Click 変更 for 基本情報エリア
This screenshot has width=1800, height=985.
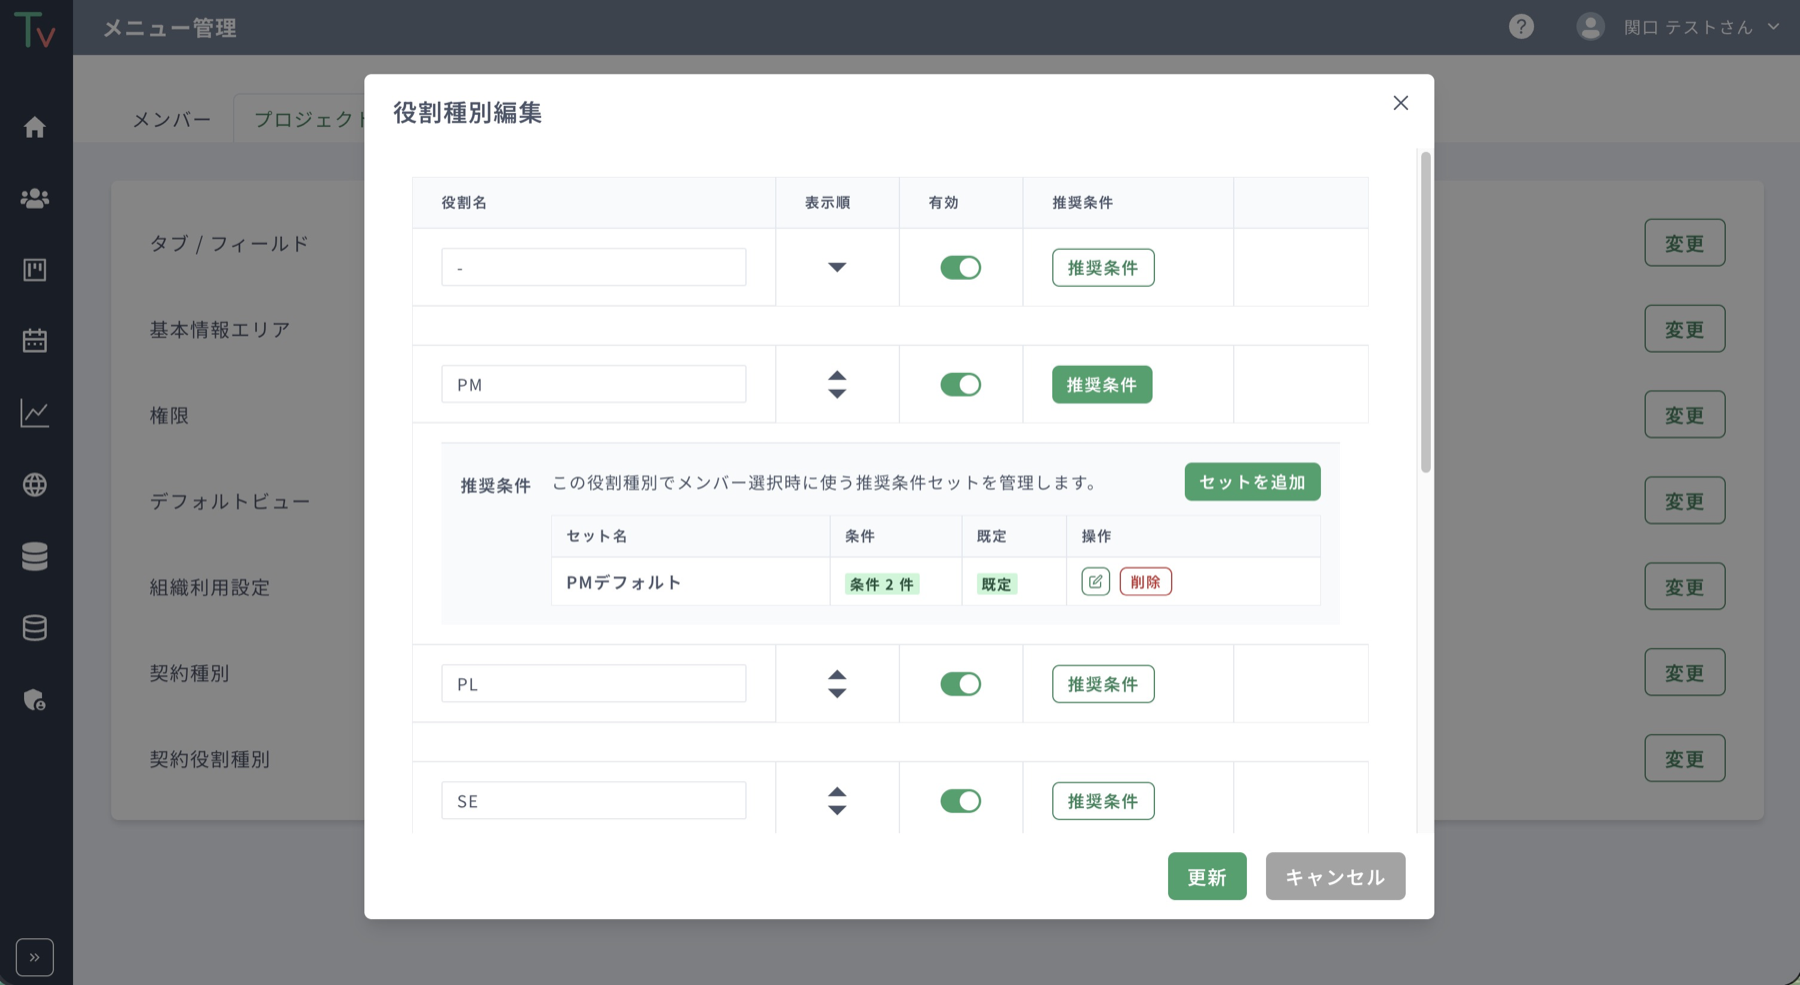click(1684, 329)
